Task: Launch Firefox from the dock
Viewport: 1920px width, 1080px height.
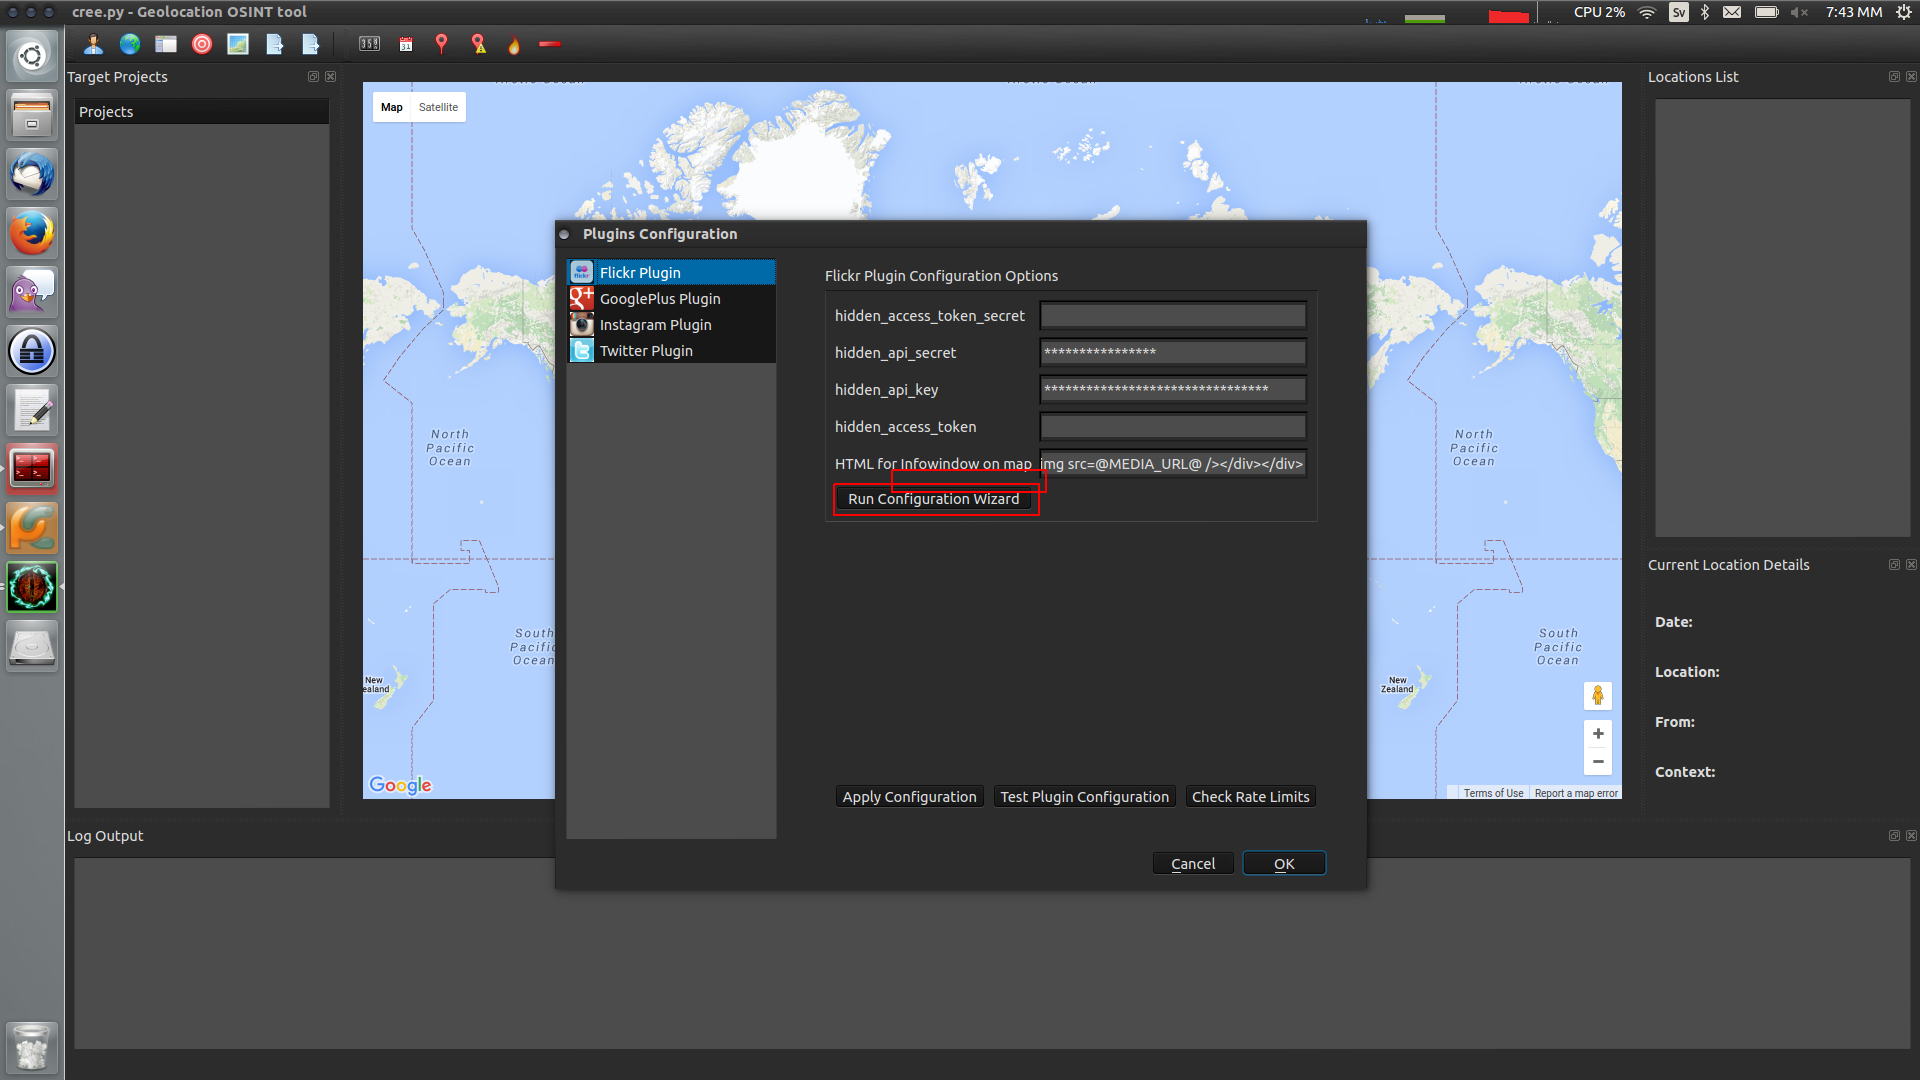Action: tap(32, 233)
